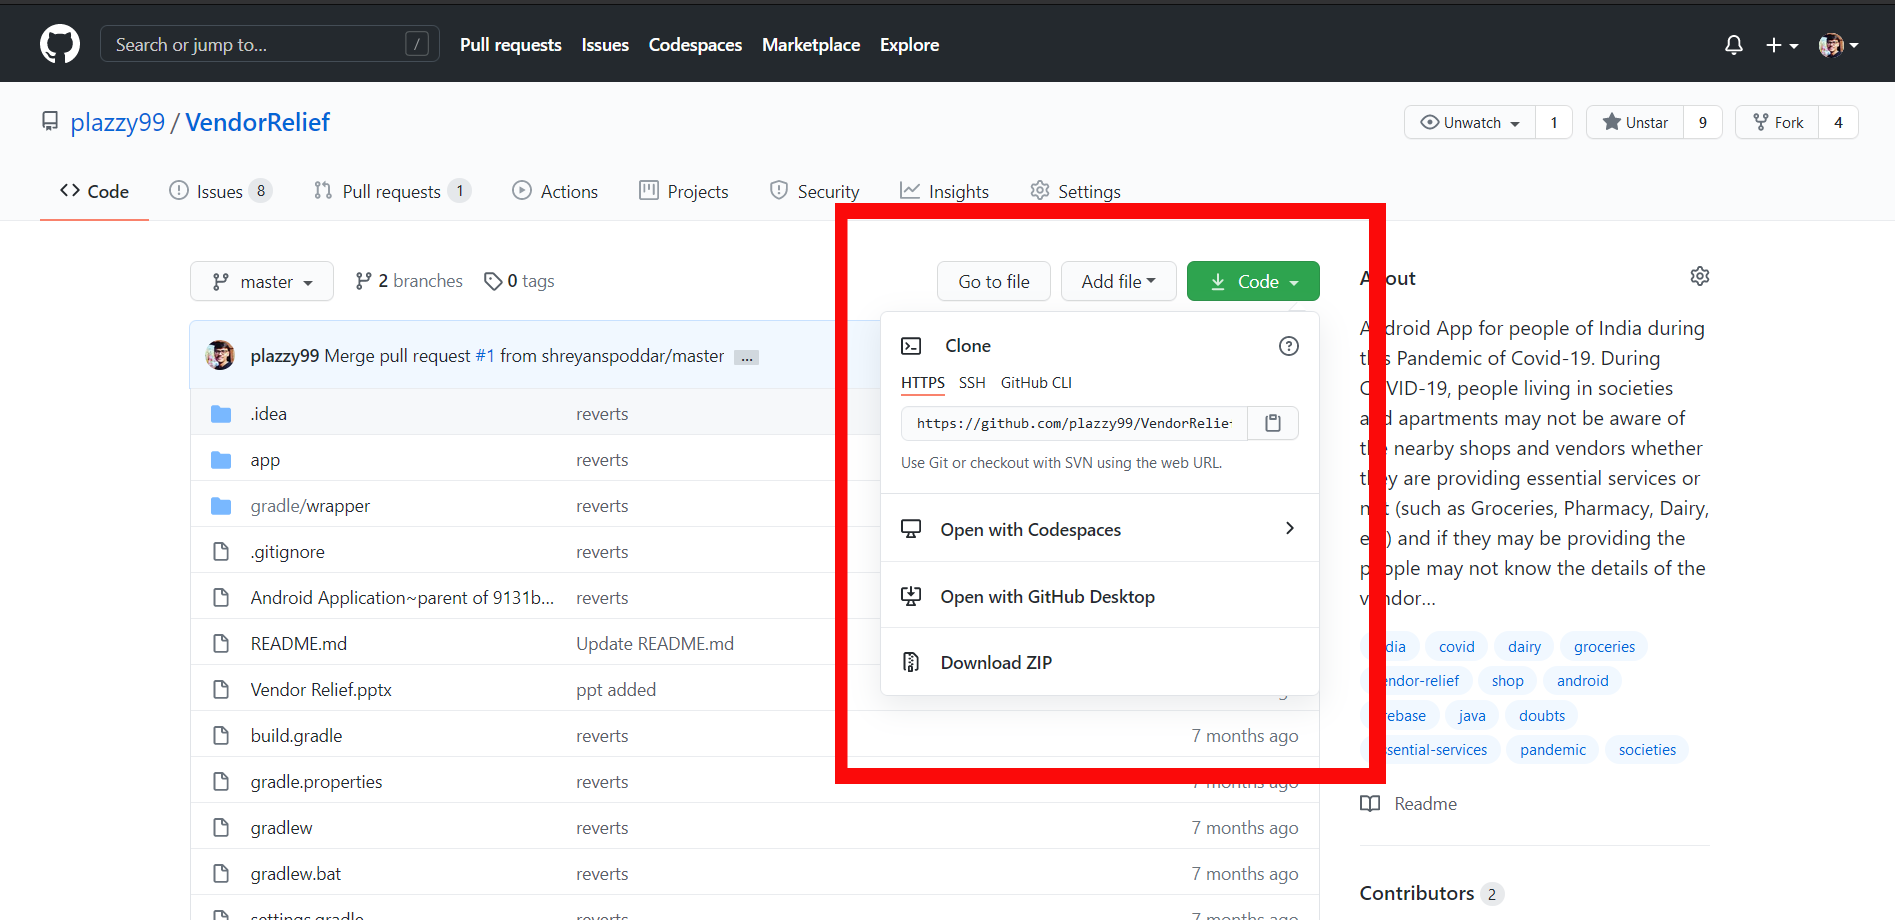Screen dimensions: 1895x920
Task: Expand commit message ellipsis button
Action: 746,357
